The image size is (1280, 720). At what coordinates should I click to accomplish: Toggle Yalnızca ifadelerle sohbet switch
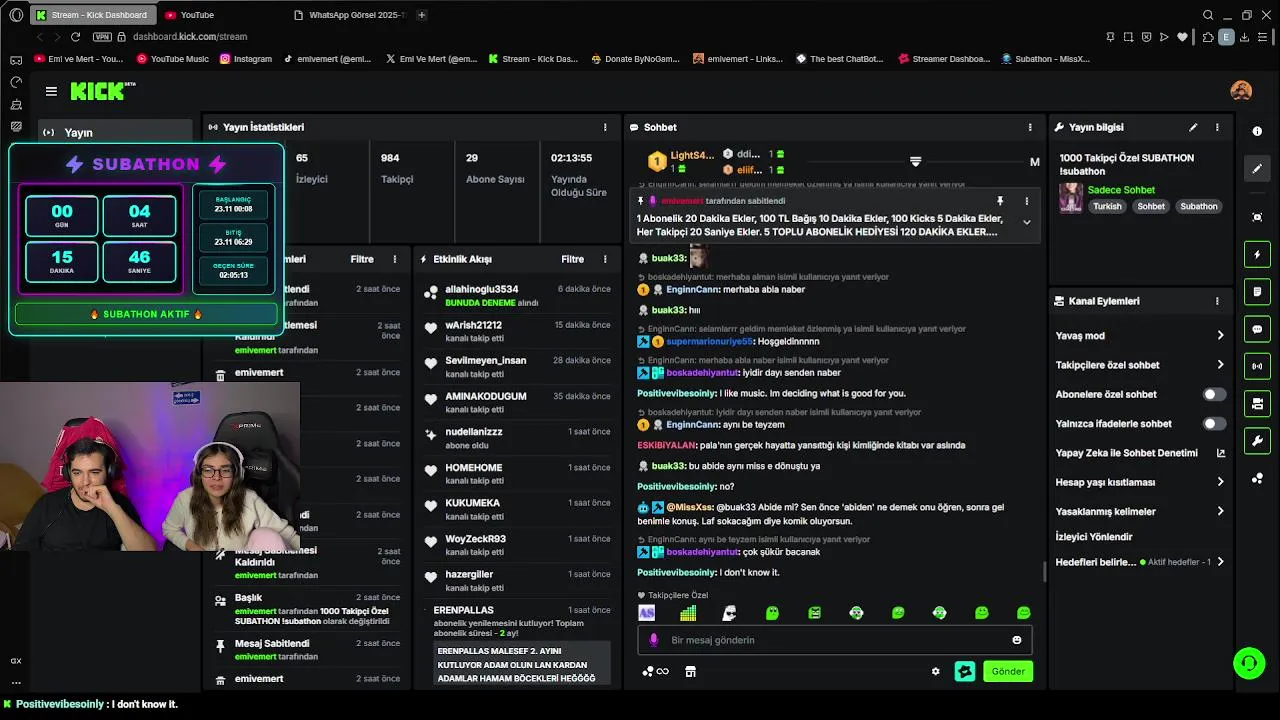[1214, 424]
